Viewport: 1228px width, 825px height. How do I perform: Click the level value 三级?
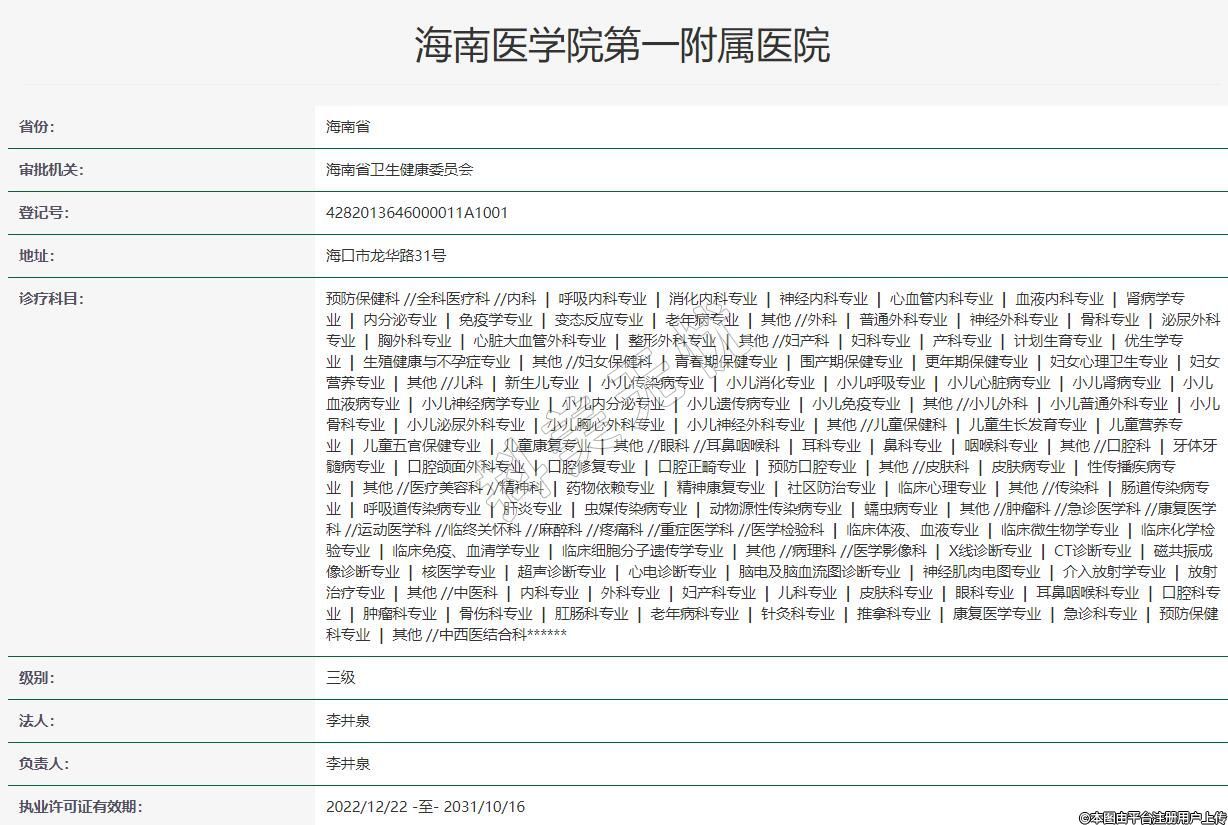341,678
